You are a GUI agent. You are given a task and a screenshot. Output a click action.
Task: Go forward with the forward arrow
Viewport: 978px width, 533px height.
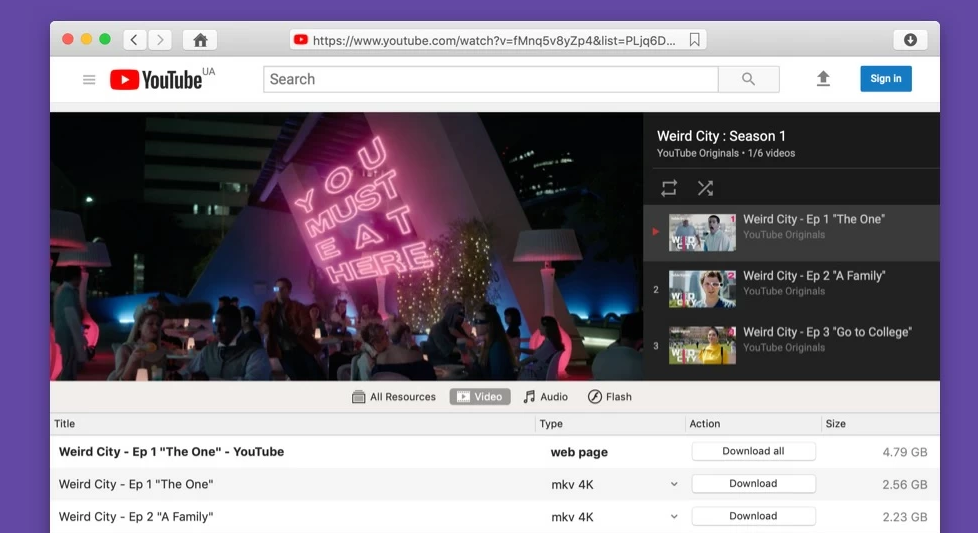[160, 40]
